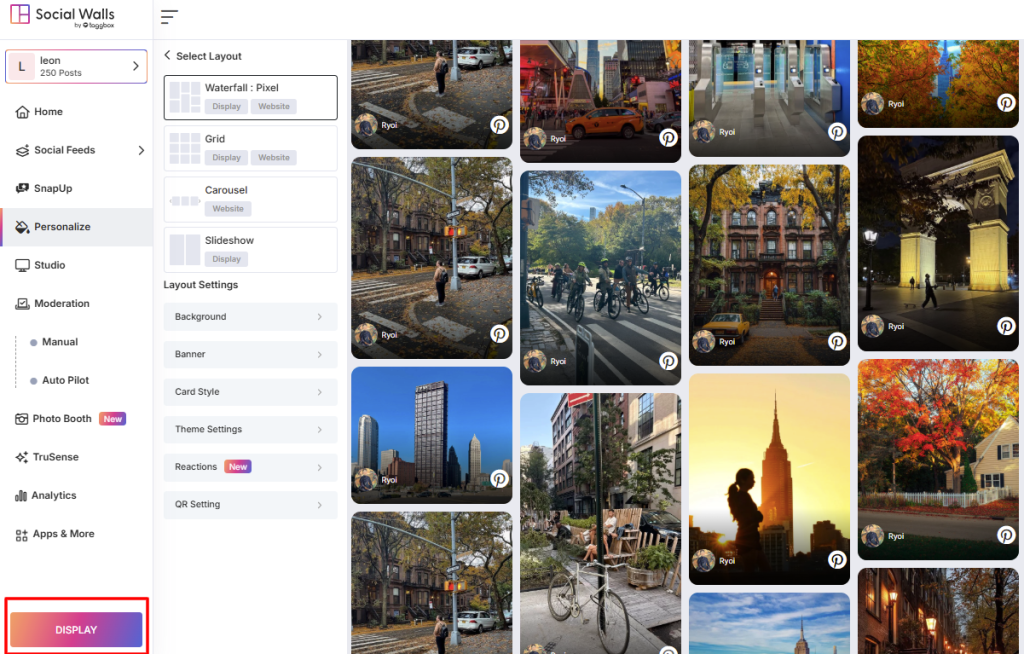This screenshot has width=1024, height=654.
Task: Open Manual under Moderation
Action: pyautogui.click(x=59, y=342)
